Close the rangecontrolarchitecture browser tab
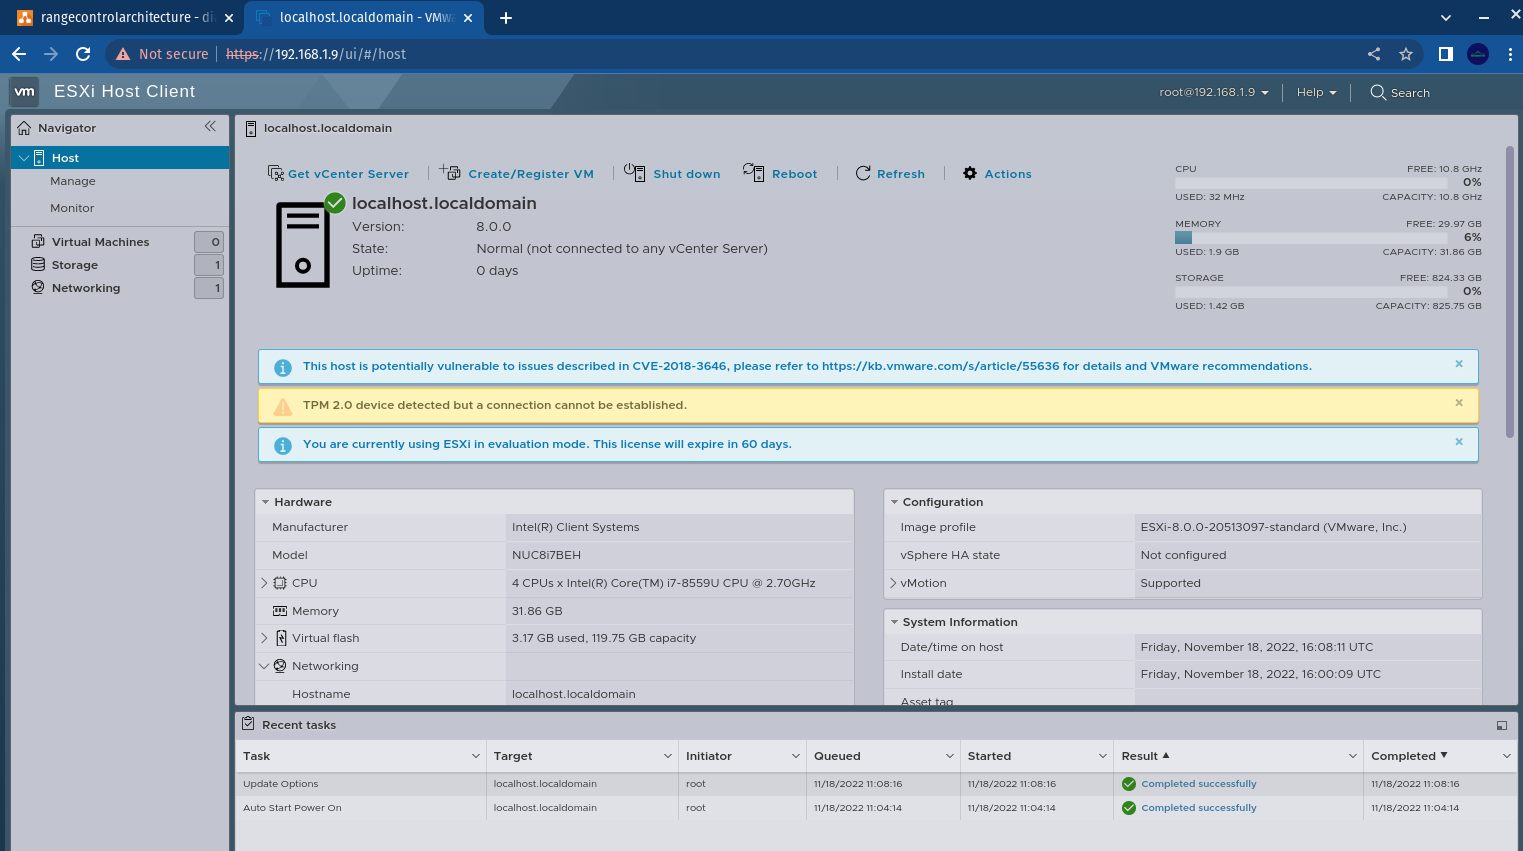 tap(229, 18)
